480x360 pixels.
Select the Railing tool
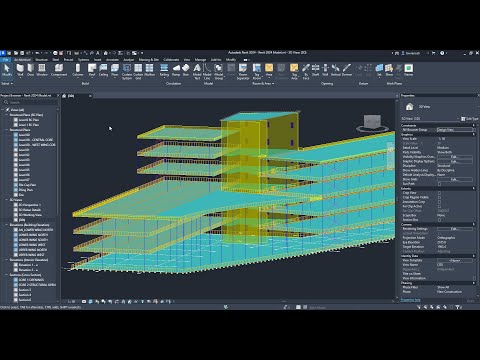pos(164,70)
